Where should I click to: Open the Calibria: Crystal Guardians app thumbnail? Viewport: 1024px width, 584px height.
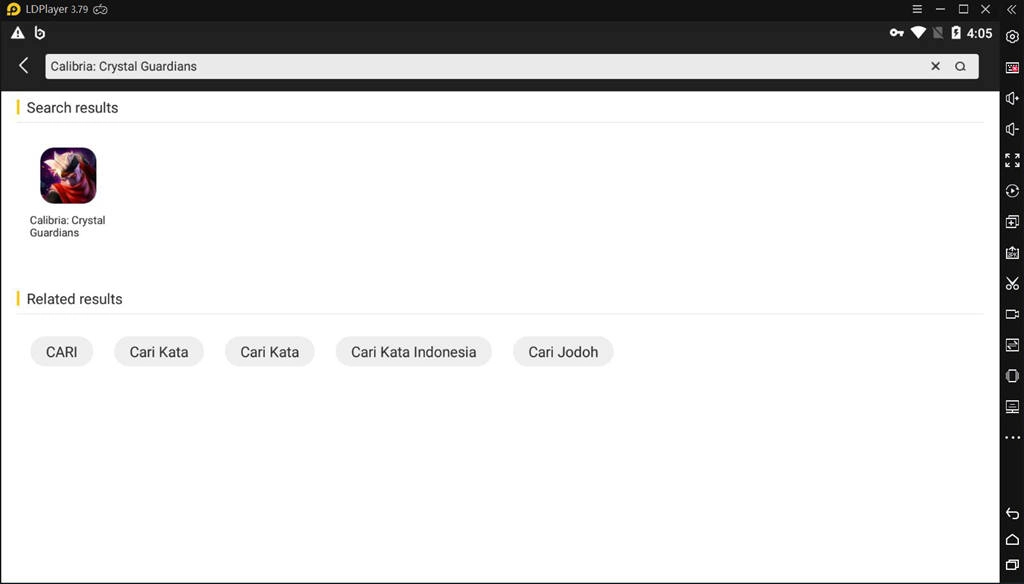[68, 175]
